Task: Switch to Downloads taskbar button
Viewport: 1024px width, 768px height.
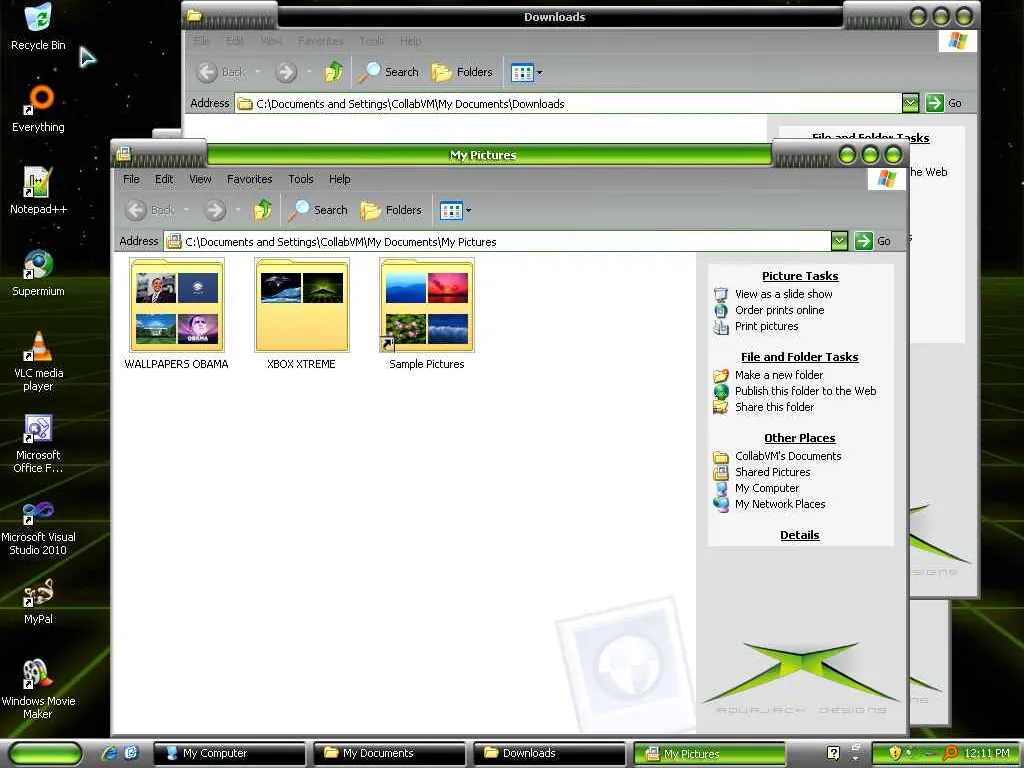Action: coord(549,753)
